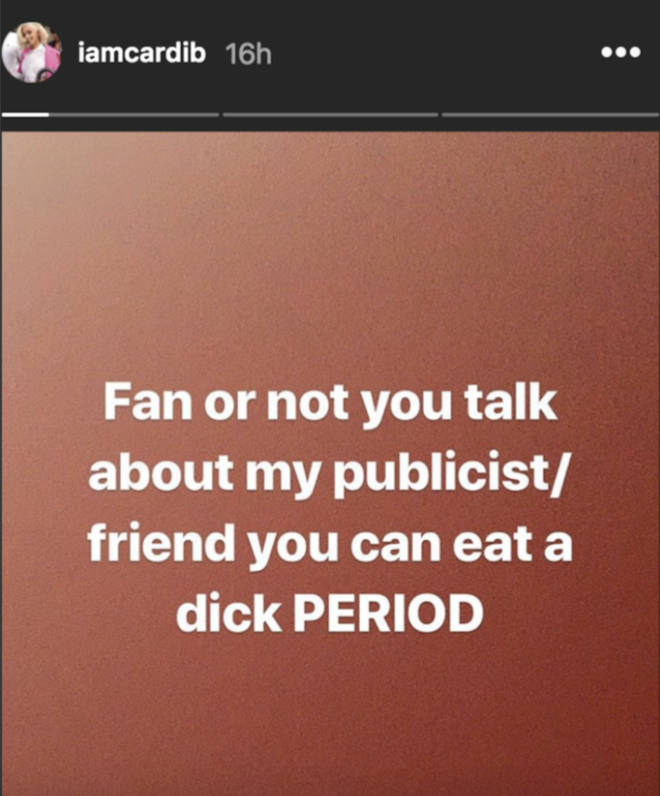
Task: Click the word "Fan" in the story
Action: (x=148, y=402)
